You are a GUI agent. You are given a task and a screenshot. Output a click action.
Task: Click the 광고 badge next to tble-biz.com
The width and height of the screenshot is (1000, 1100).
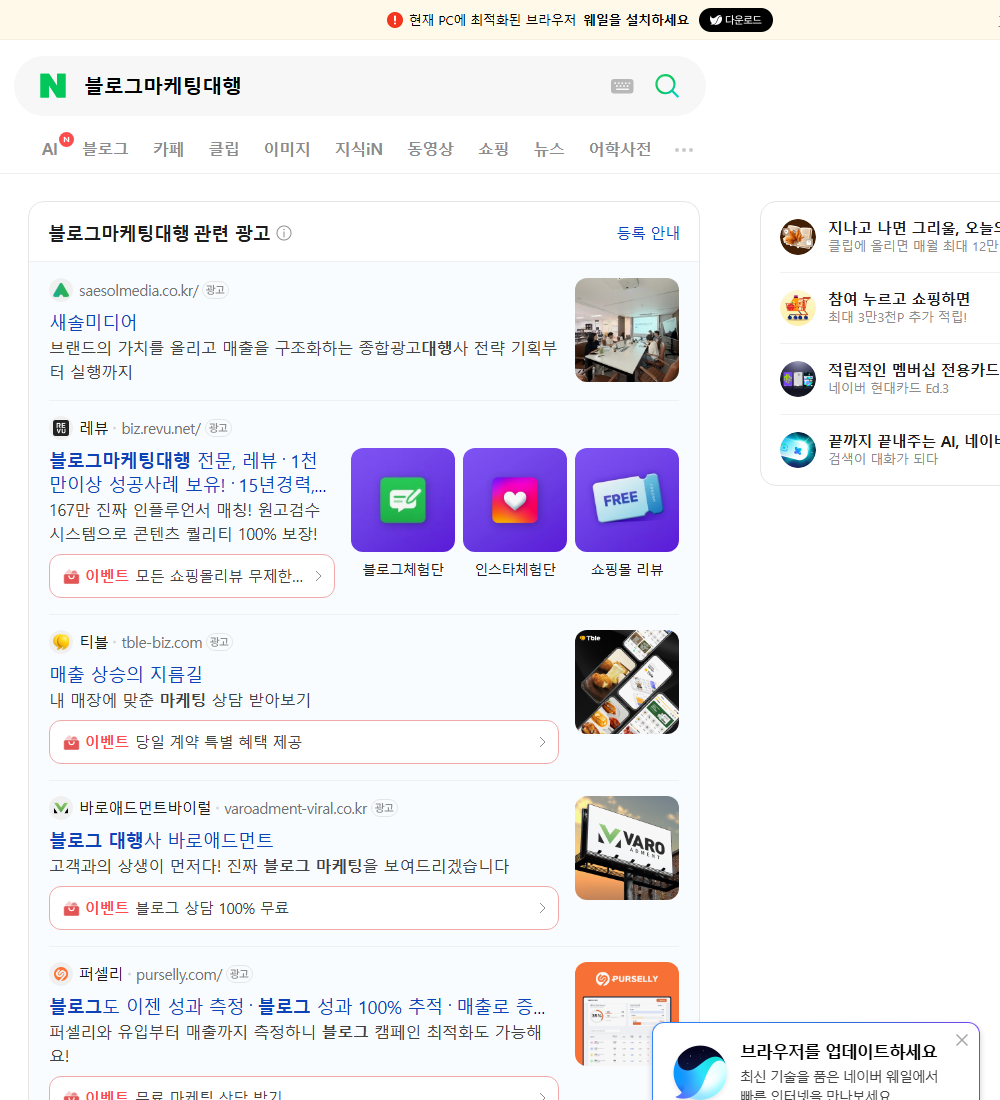pos(219,642)
